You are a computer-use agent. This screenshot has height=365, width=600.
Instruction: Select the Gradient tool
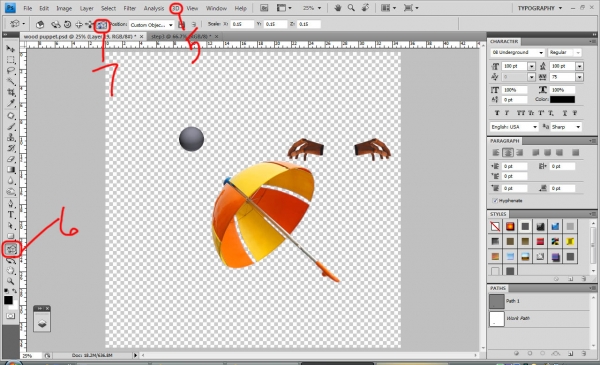click(10, 169)
